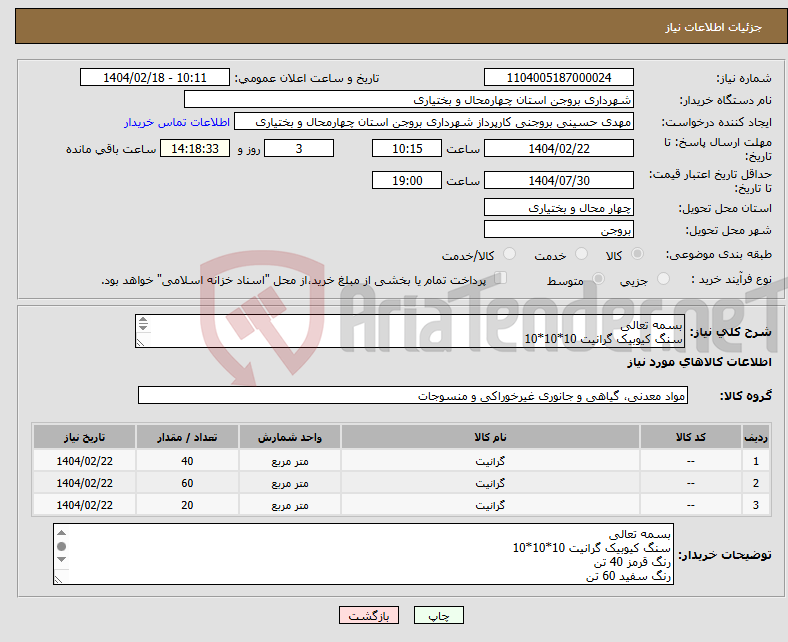Select the خدمت radio button
This screenshot has width=788, height=642.
click(x=581, y=254)
